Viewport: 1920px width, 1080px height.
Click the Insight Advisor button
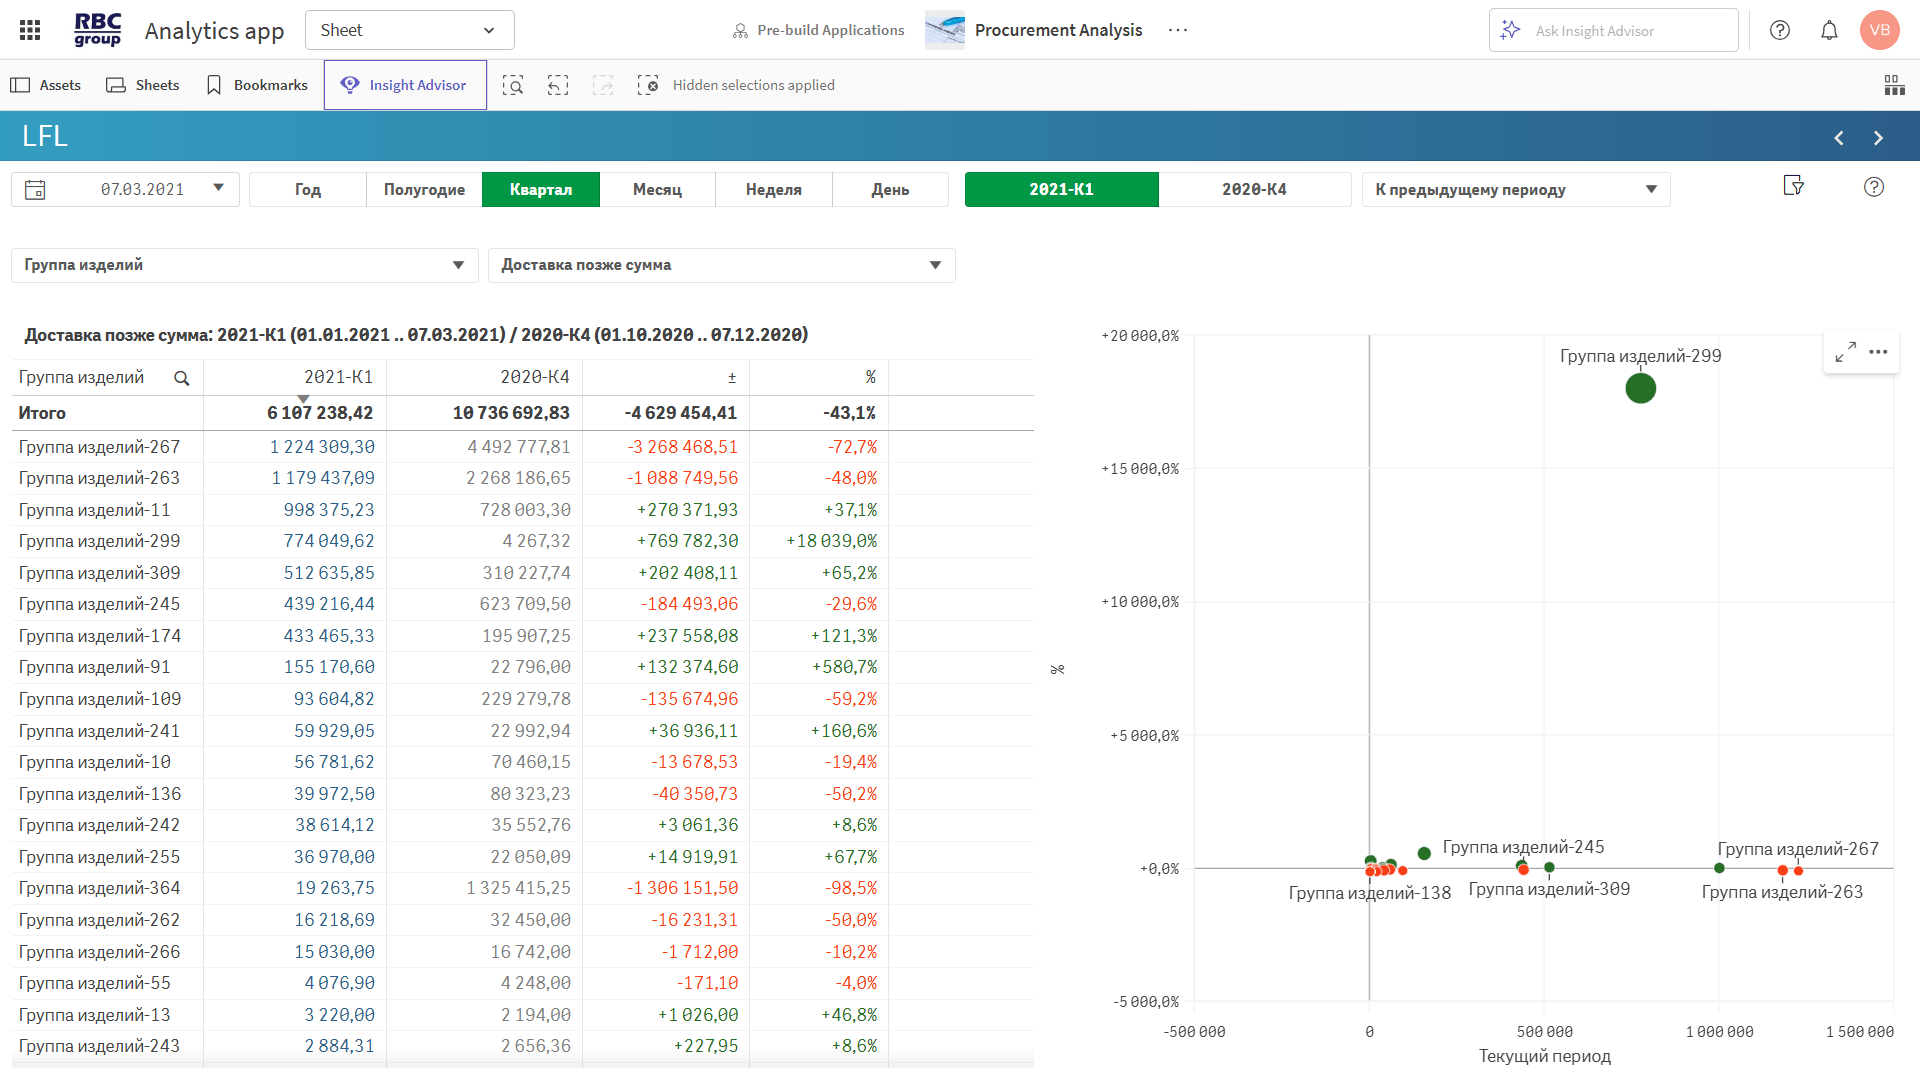click(x=405, y=85)
